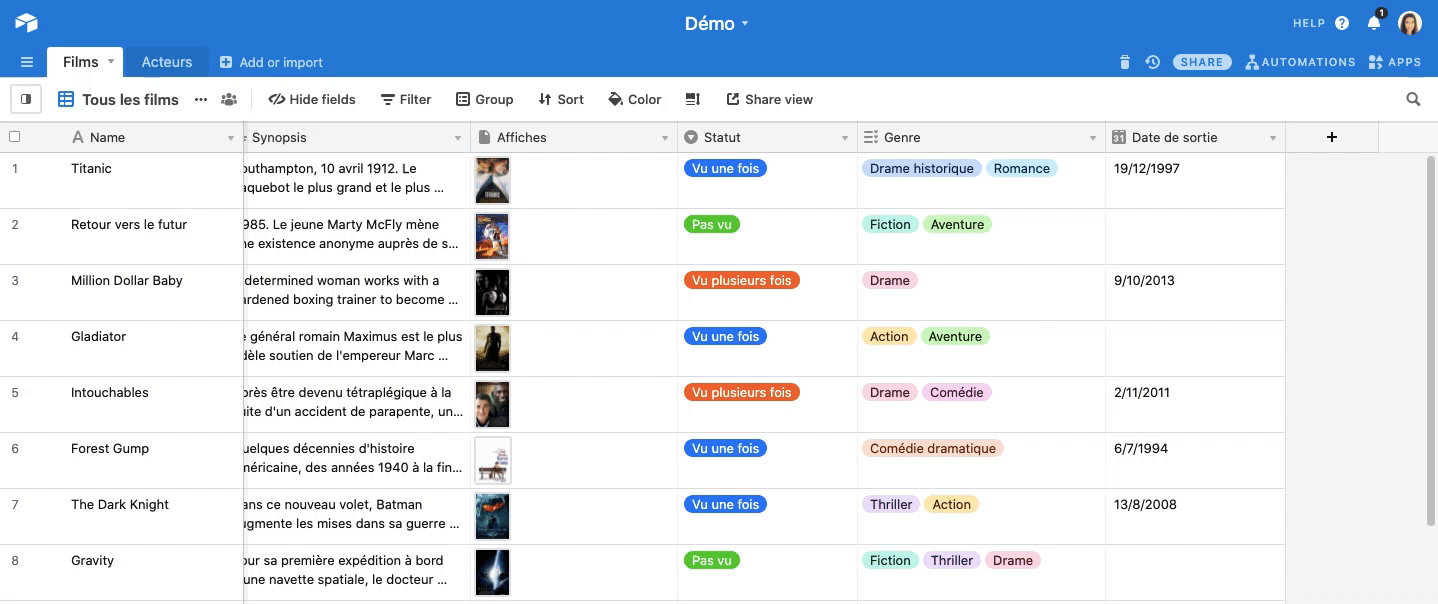Click the HELP text link
This screenshot has height=604, width=1438.
(1309, 23)
